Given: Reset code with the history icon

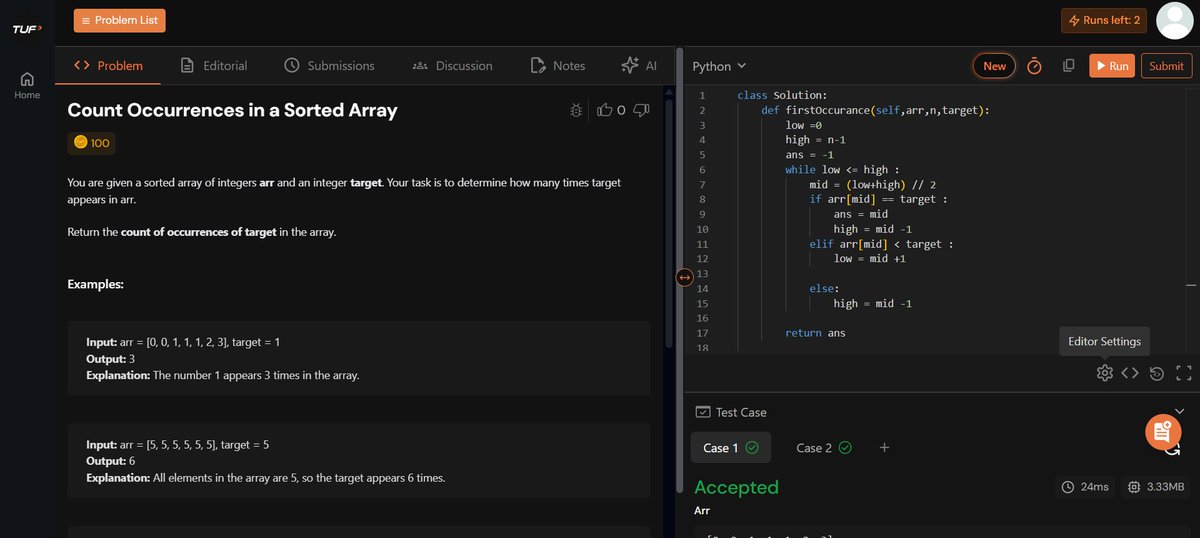Looking at the screenshot, I should click(x=1157, y=373).
